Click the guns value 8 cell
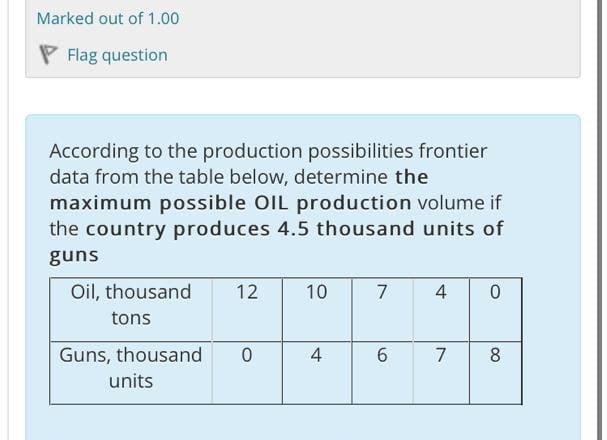Viewport: 607px width, 440px height. (496, 373)
